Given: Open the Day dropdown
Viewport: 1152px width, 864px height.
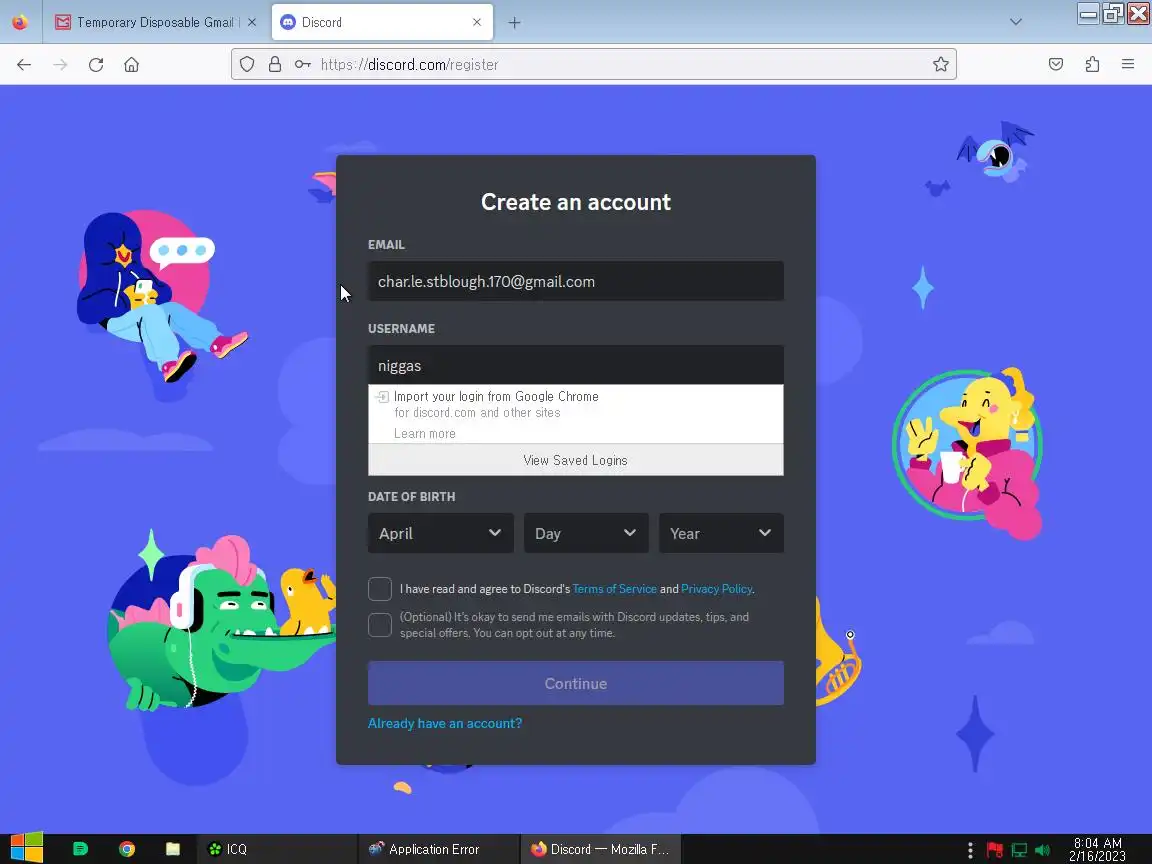Looking at the screenshot, I should pos(586,533).
